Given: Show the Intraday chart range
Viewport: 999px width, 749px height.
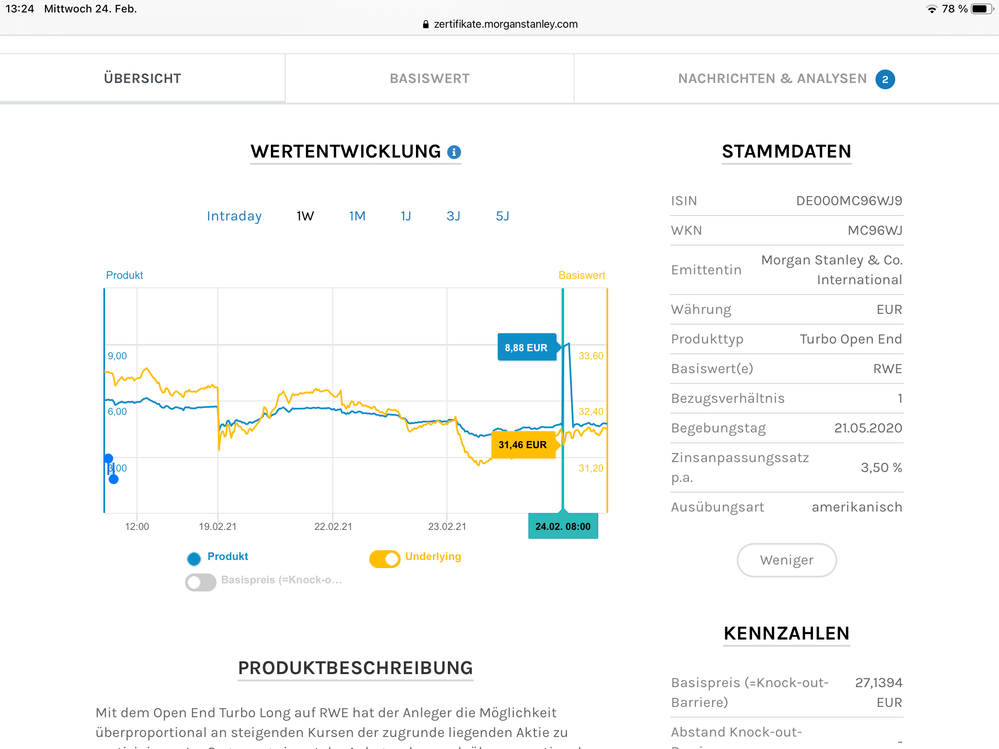Looking at the screenshot, I should pos(234,216).
